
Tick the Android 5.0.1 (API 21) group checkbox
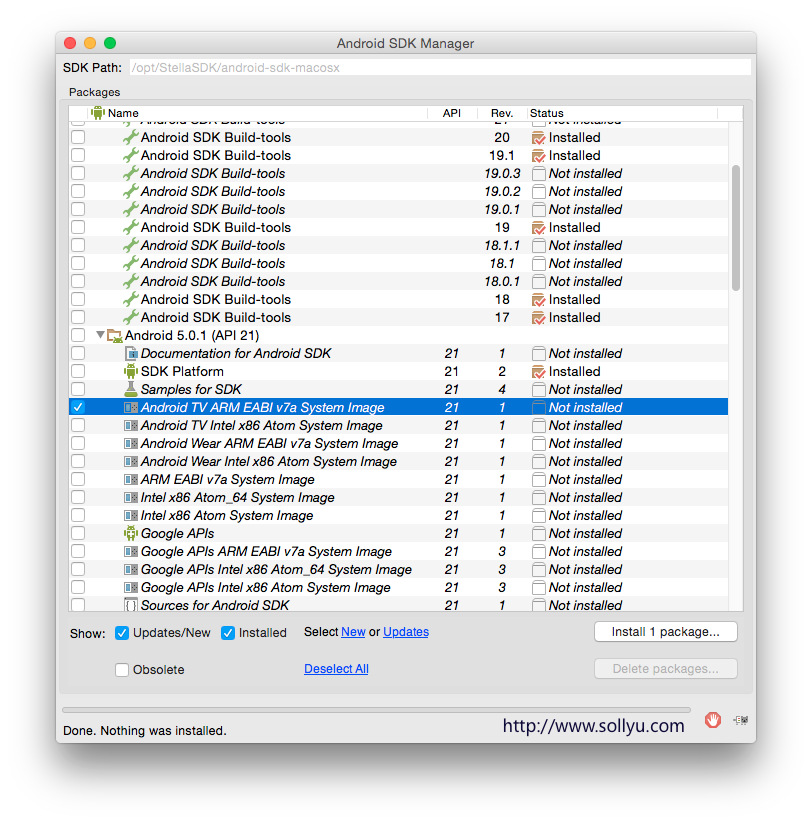click(78, 335)
